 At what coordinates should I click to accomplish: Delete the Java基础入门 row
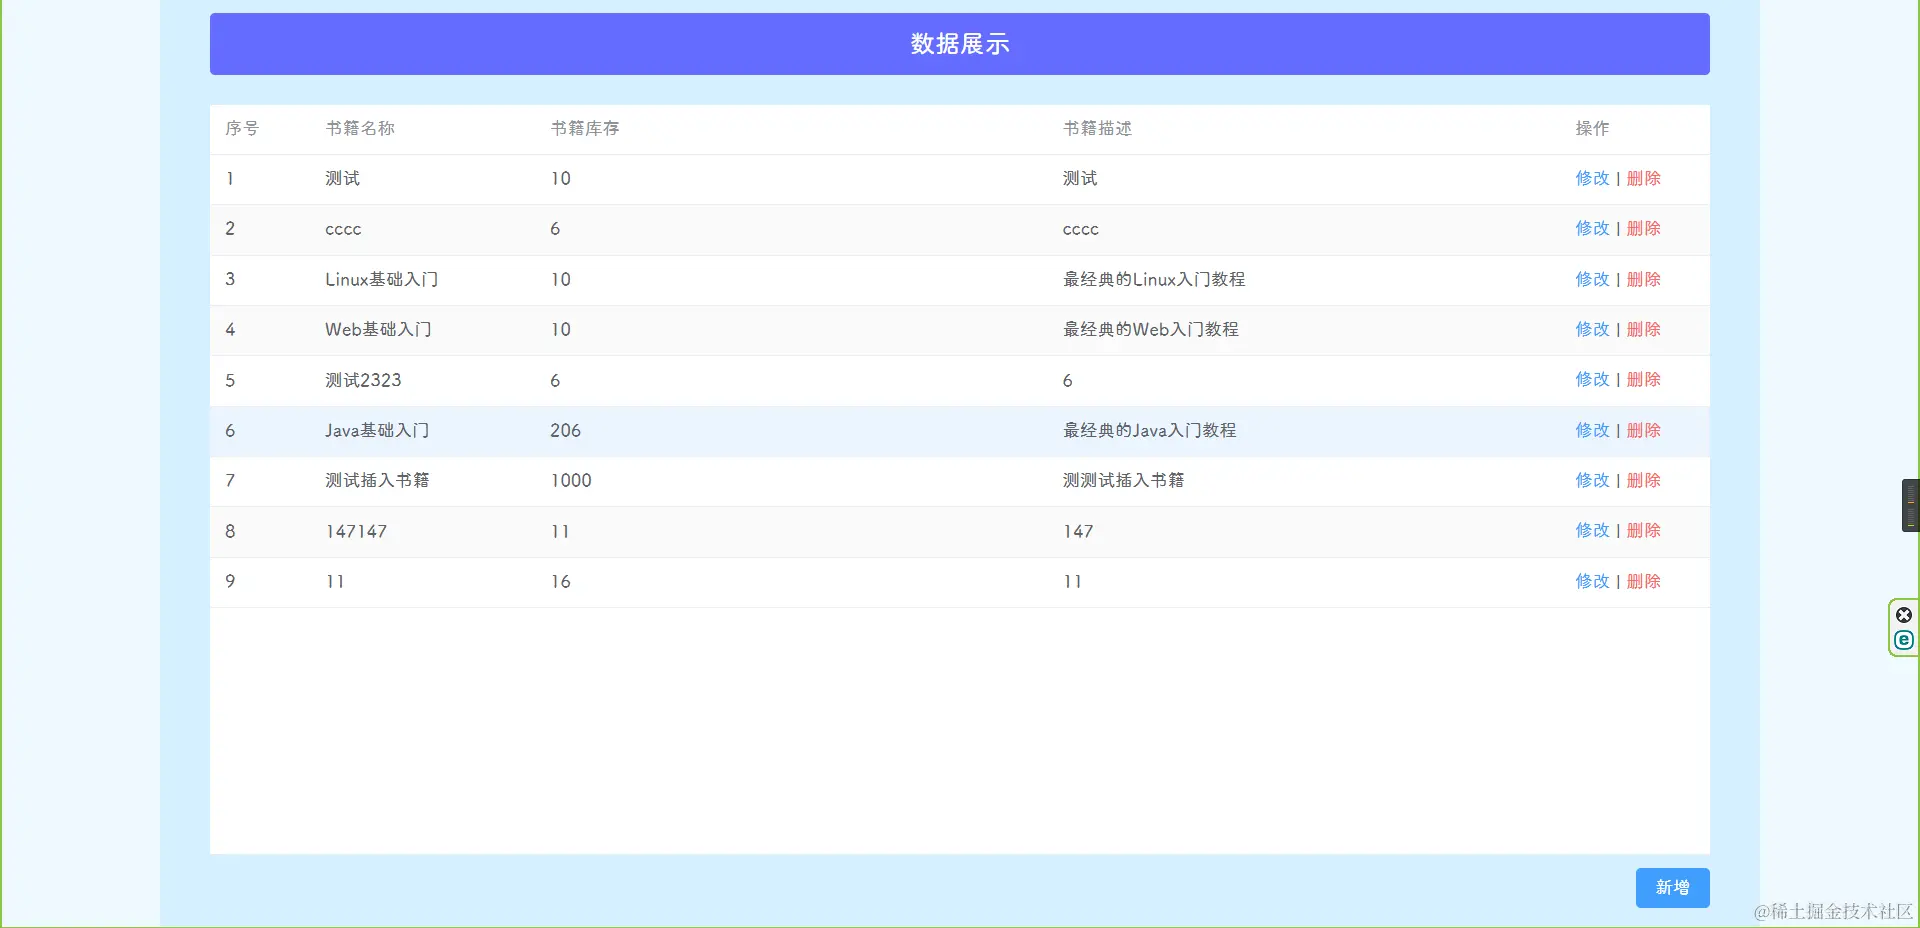click(x=1643, y=430)
